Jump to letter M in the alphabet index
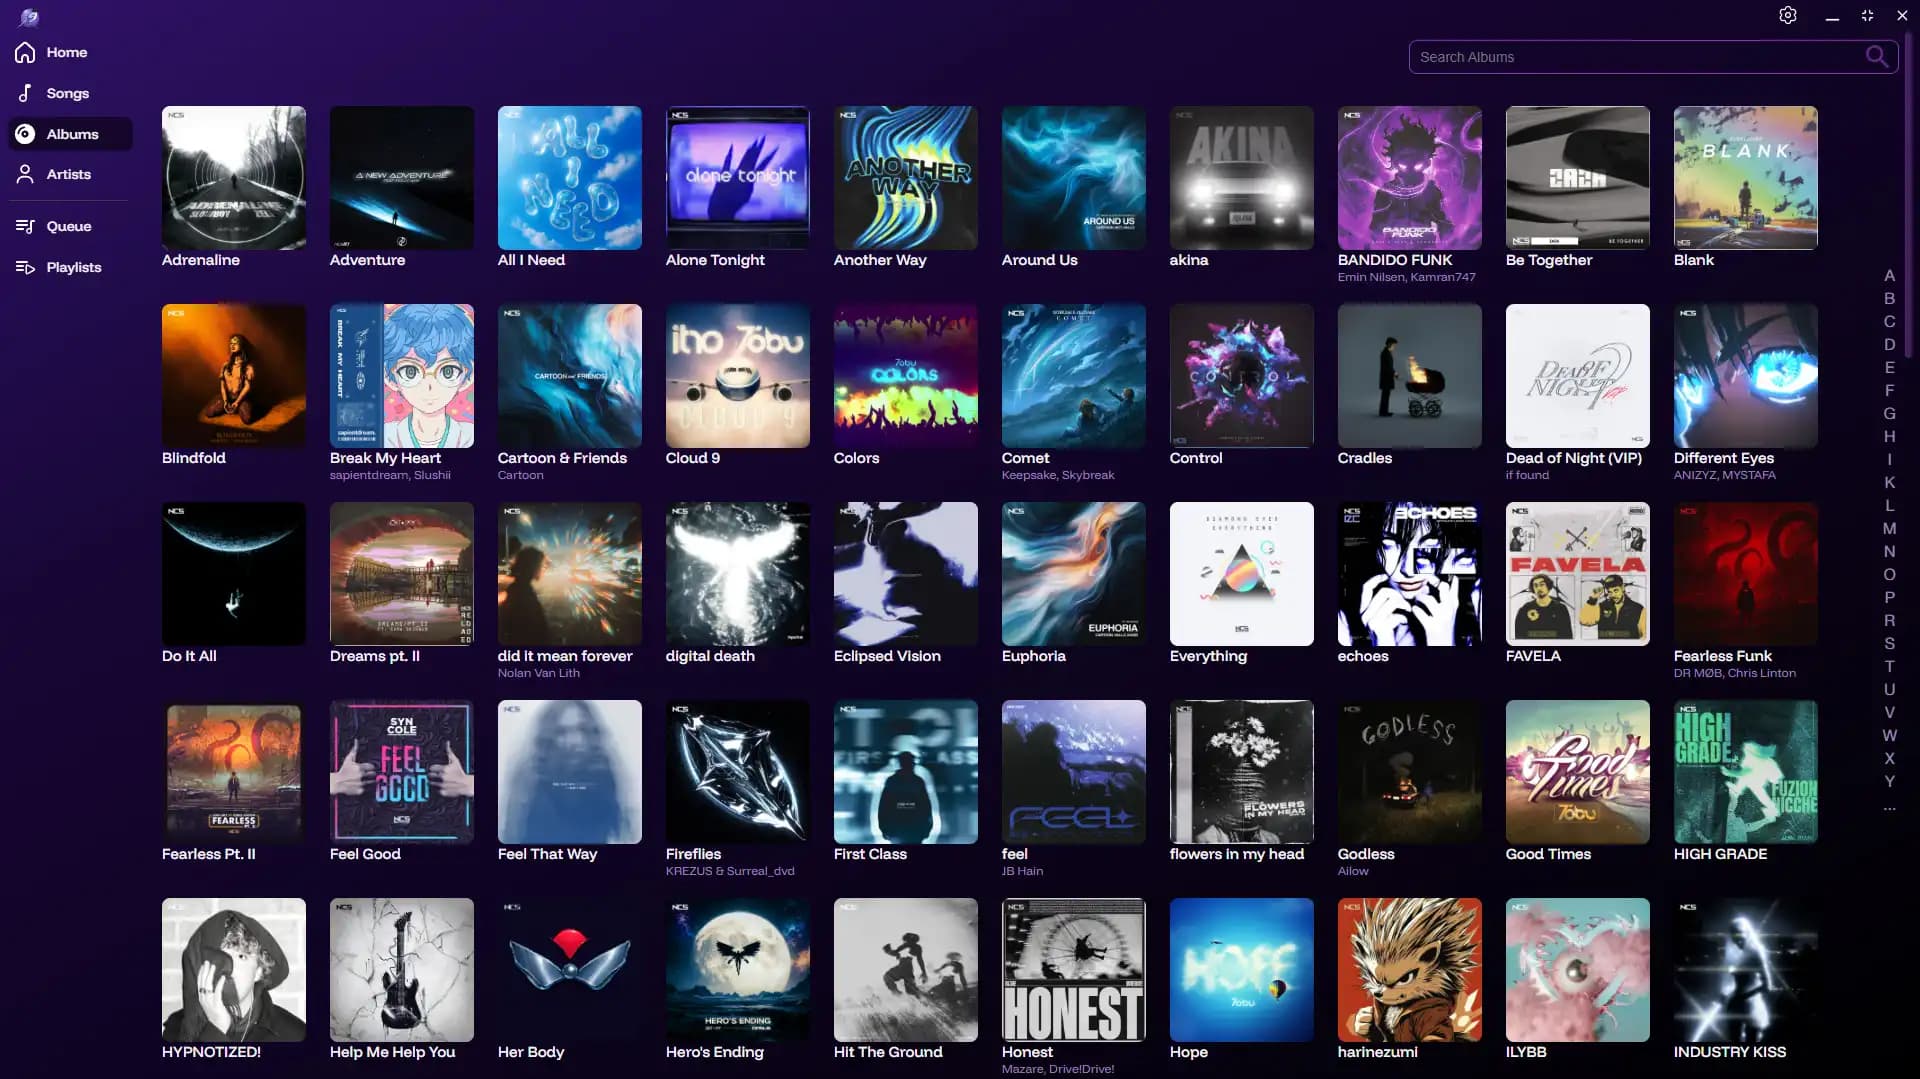Image resolution: width=1920 pixels, height=1079 pixels. pyautogui.click(x=1890, y=529)
